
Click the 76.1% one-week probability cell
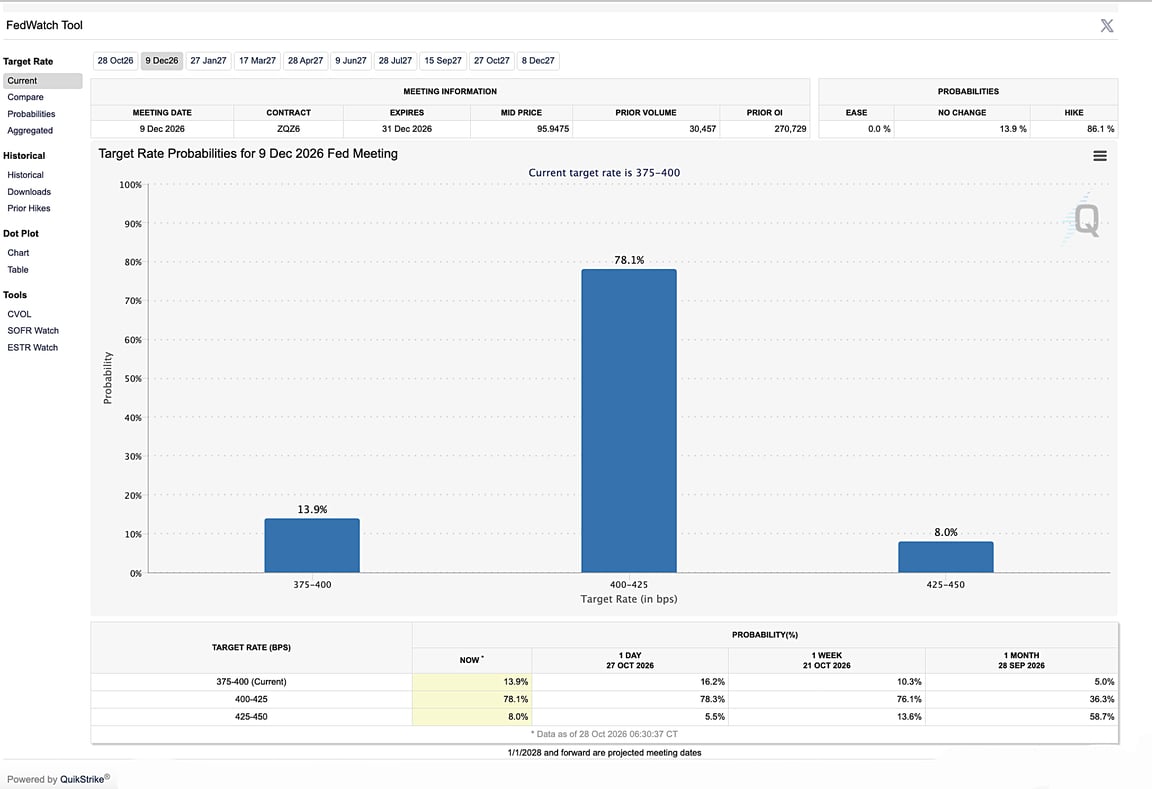pyautogui.click(x=827, y=699)
